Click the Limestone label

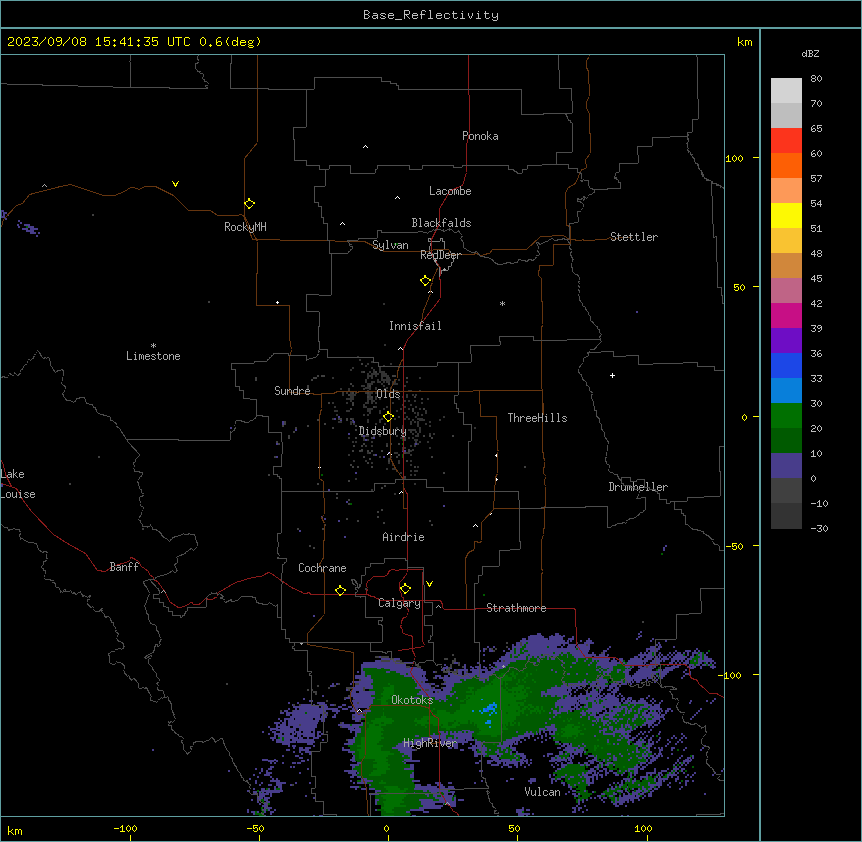(153, 356)
